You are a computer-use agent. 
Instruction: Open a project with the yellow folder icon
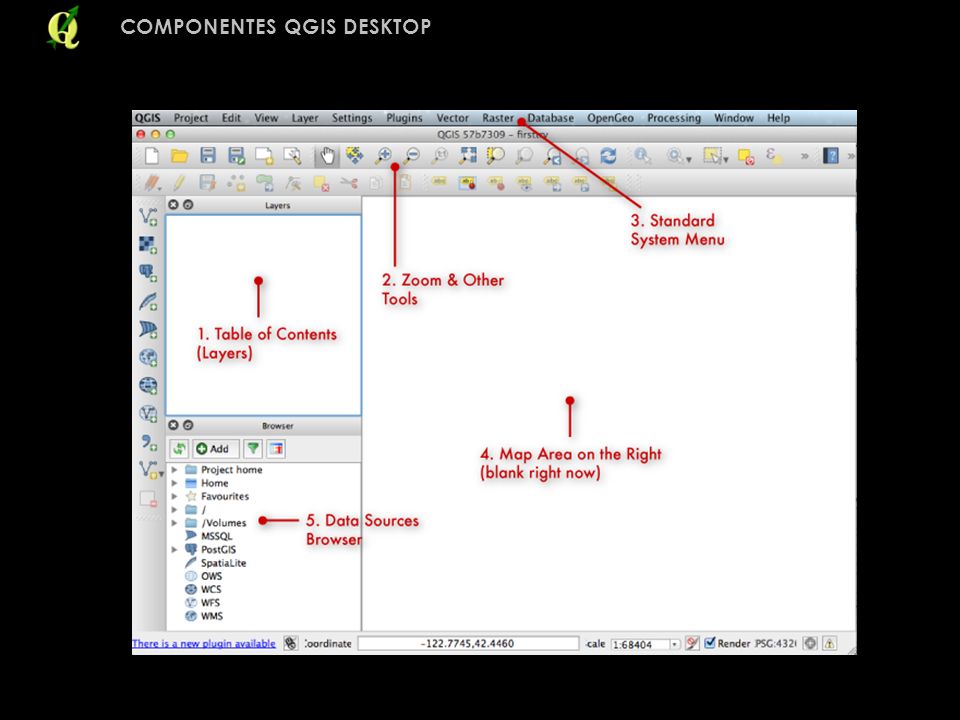179,156
